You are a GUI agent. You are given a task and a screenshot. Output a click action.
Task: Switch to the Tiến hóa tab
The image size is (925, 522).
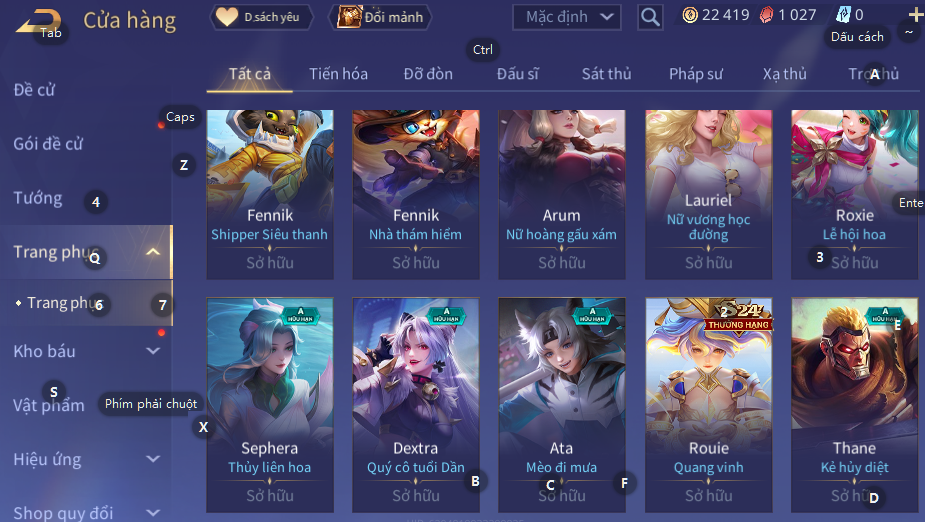339,74
